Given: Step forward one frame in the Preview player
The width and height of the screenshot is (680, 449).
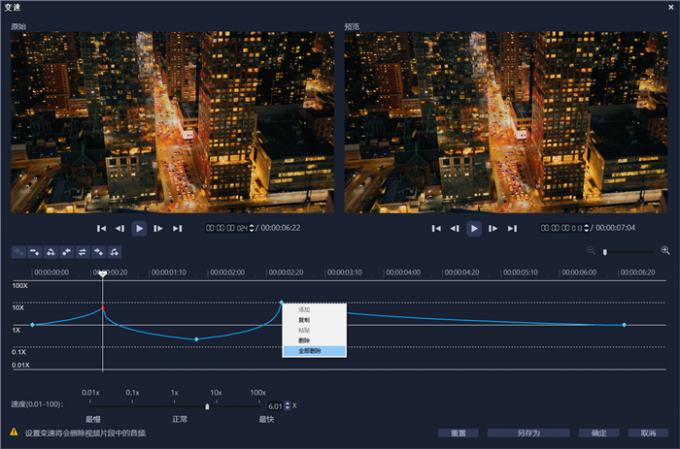Looking at the screenshot, I should coord(493,229).
